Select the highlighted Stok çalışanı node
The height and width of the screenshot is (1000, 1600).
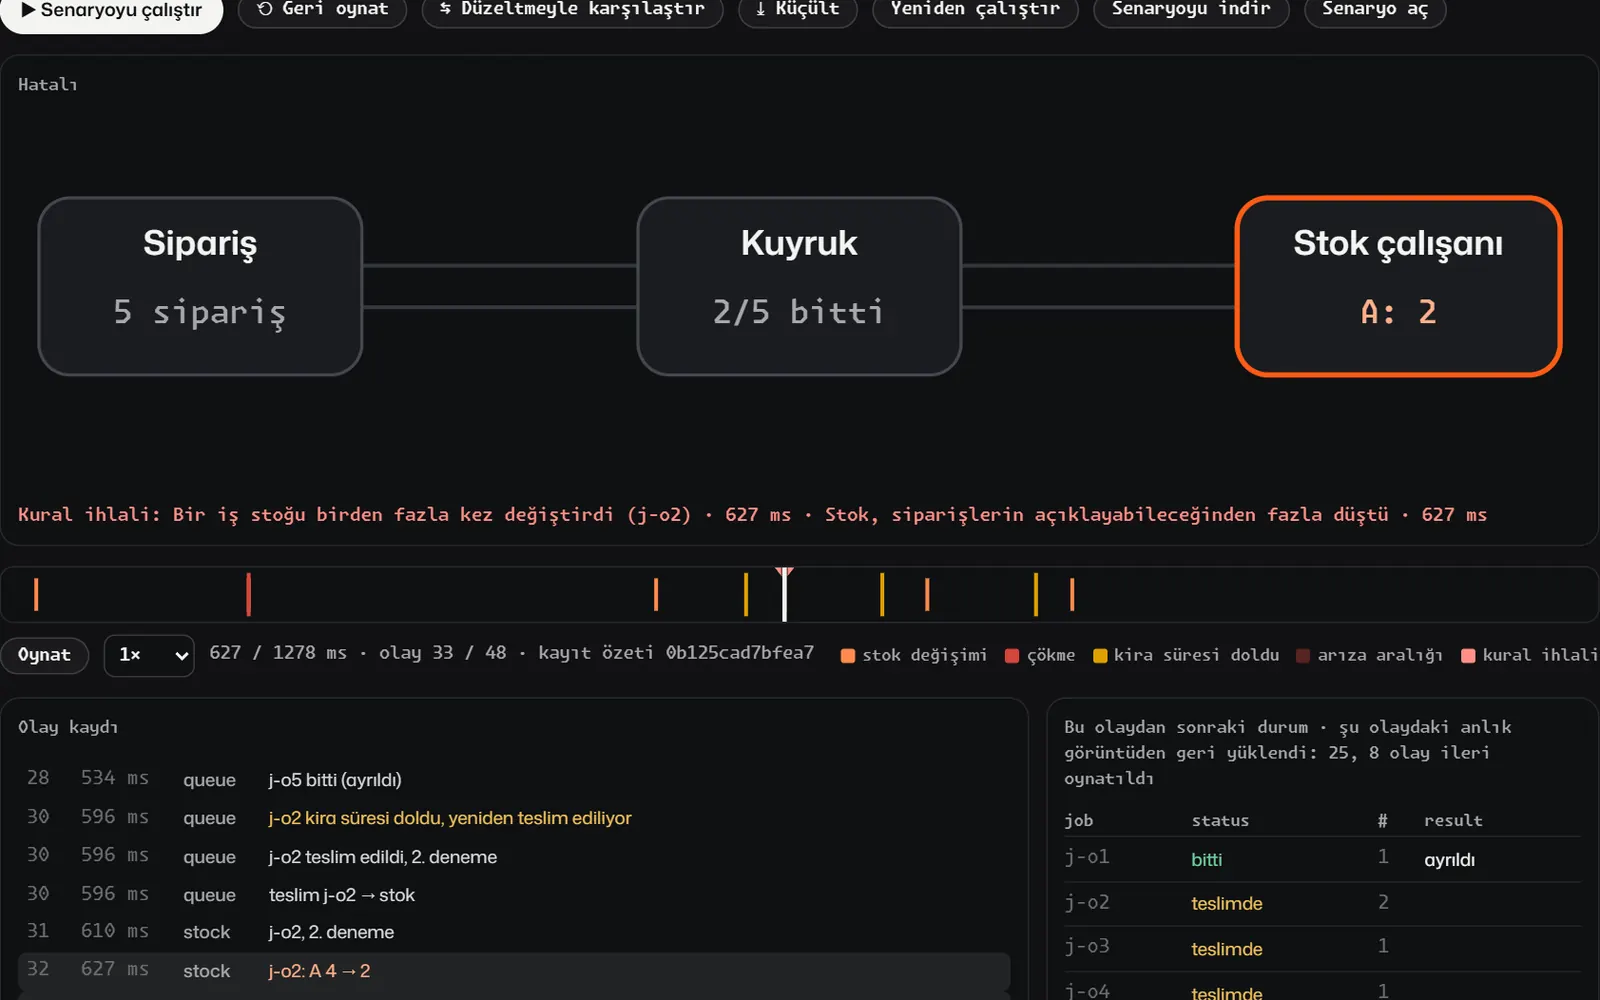[x=1398, y=286]
